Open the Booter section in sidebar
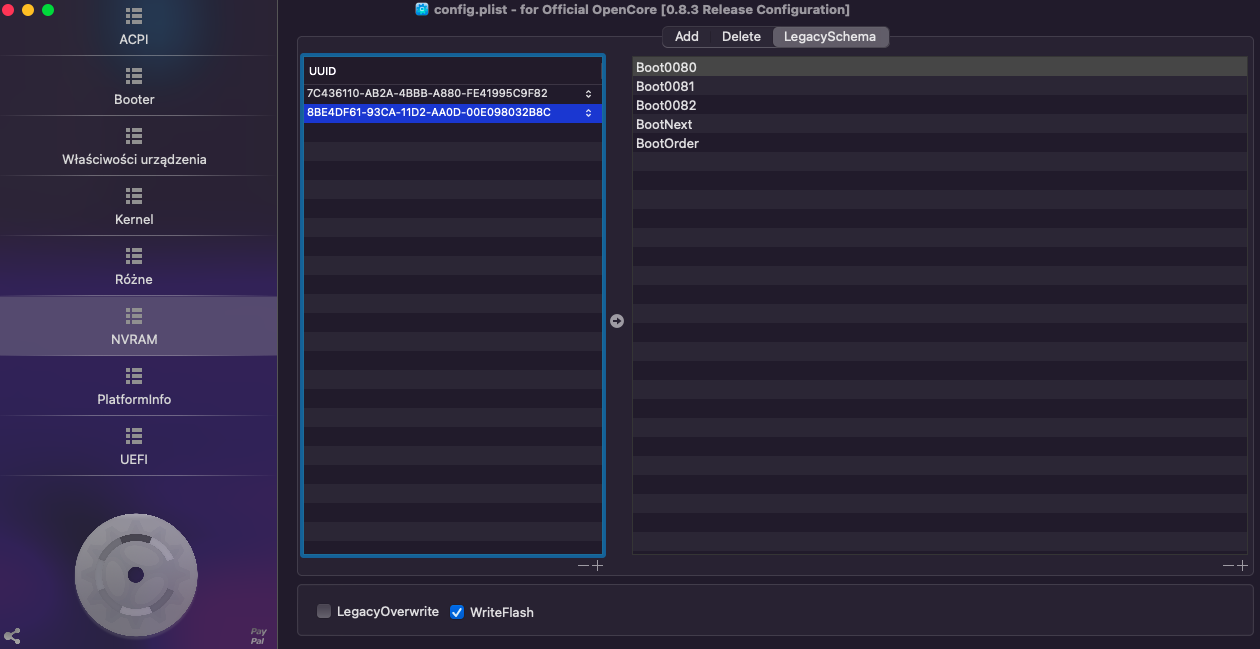 click(134, 86)
